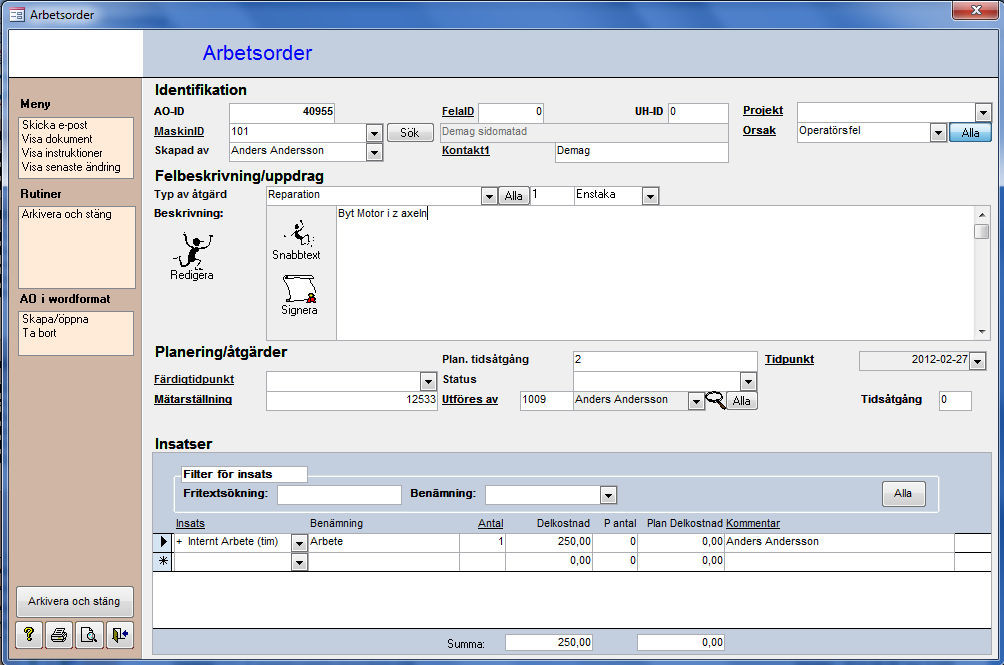
Task: Select the new record asterisk row selector
Action: pos(163,561)
